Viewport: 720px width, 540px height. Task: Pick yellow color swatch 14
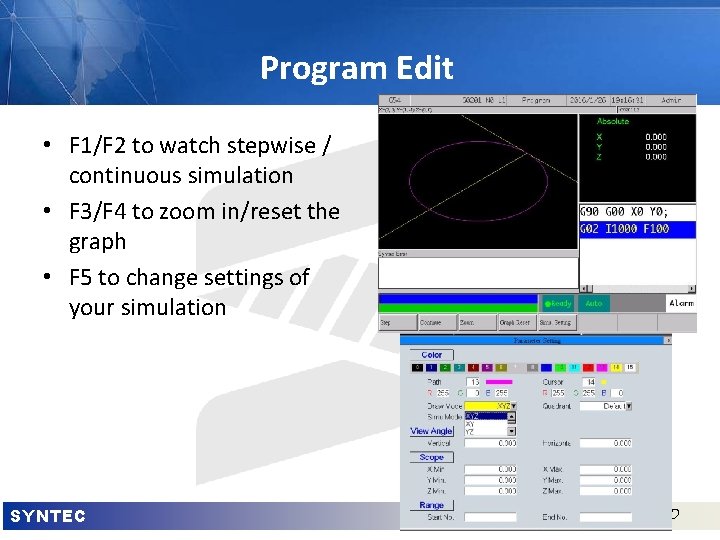[x=616, y=368]
